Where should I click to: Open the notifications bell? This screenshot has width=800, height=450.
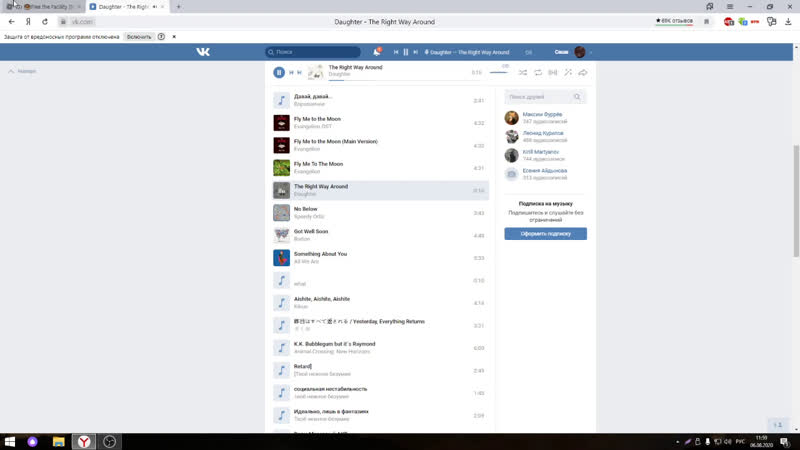pyautogui.click(x=377, y=52)
